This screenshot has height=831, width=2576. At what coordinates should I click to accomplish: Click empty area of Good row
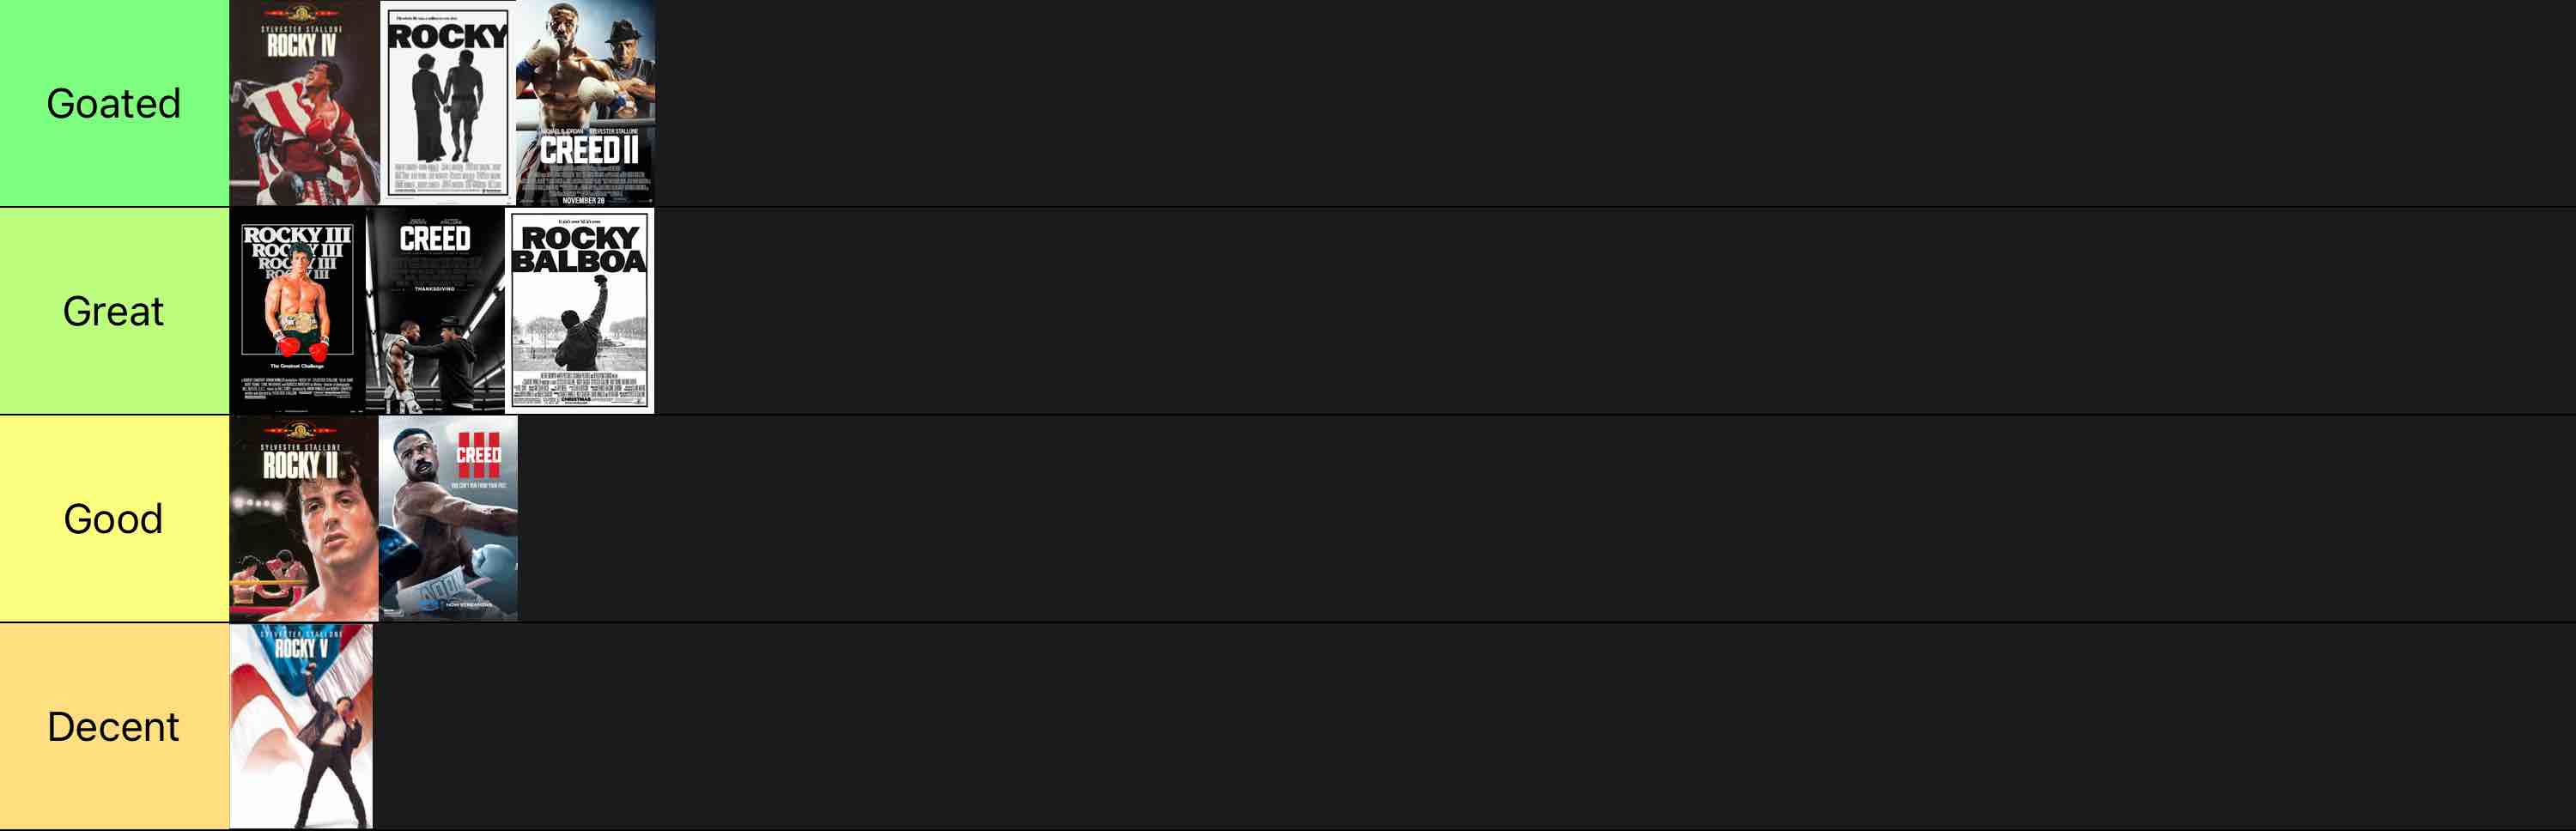pyautogui.click(x=1547, y=519)
